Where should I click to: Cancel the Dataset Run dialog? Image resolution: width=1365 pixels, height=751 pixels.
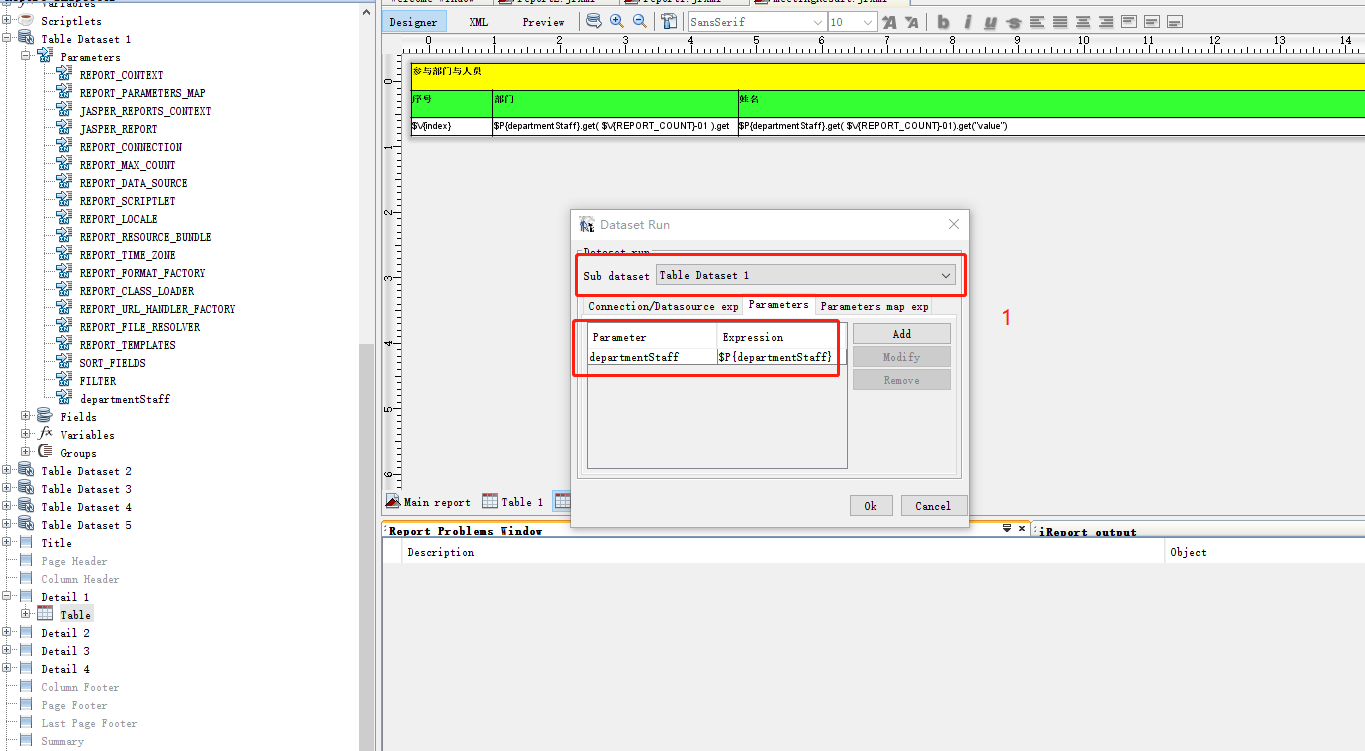(x=933, y=506)
